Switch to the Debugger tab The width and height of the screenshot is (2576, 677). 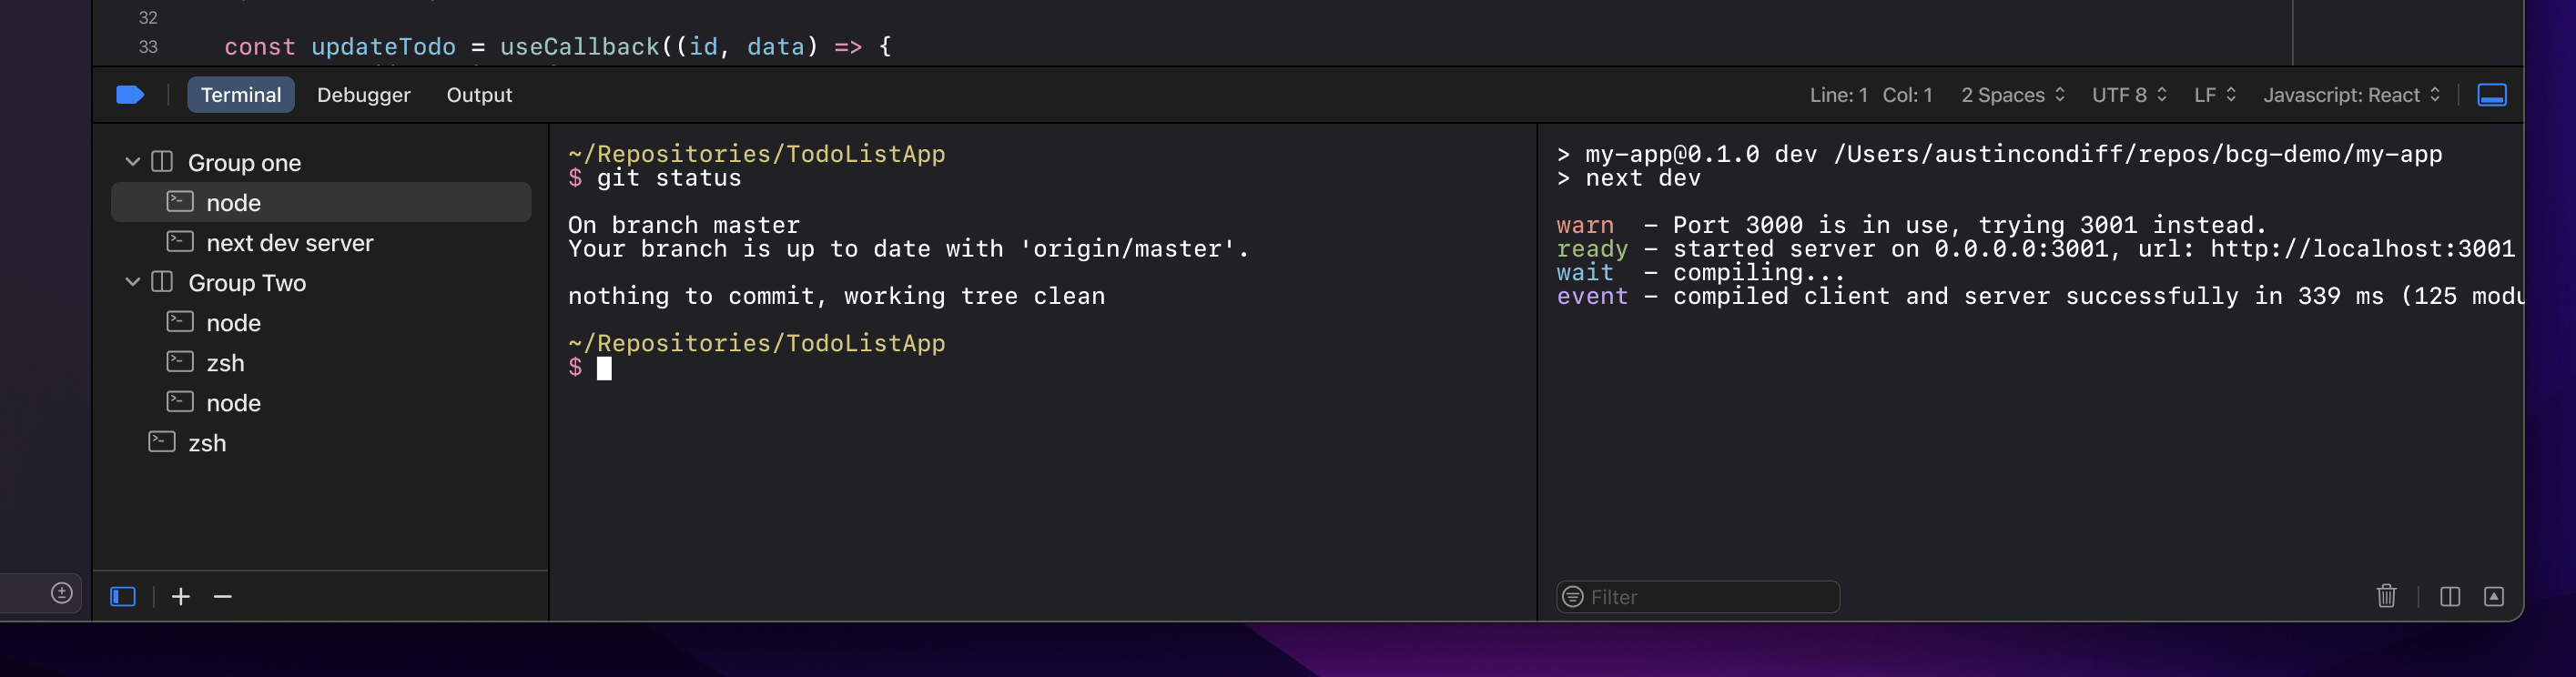(363, 95)
